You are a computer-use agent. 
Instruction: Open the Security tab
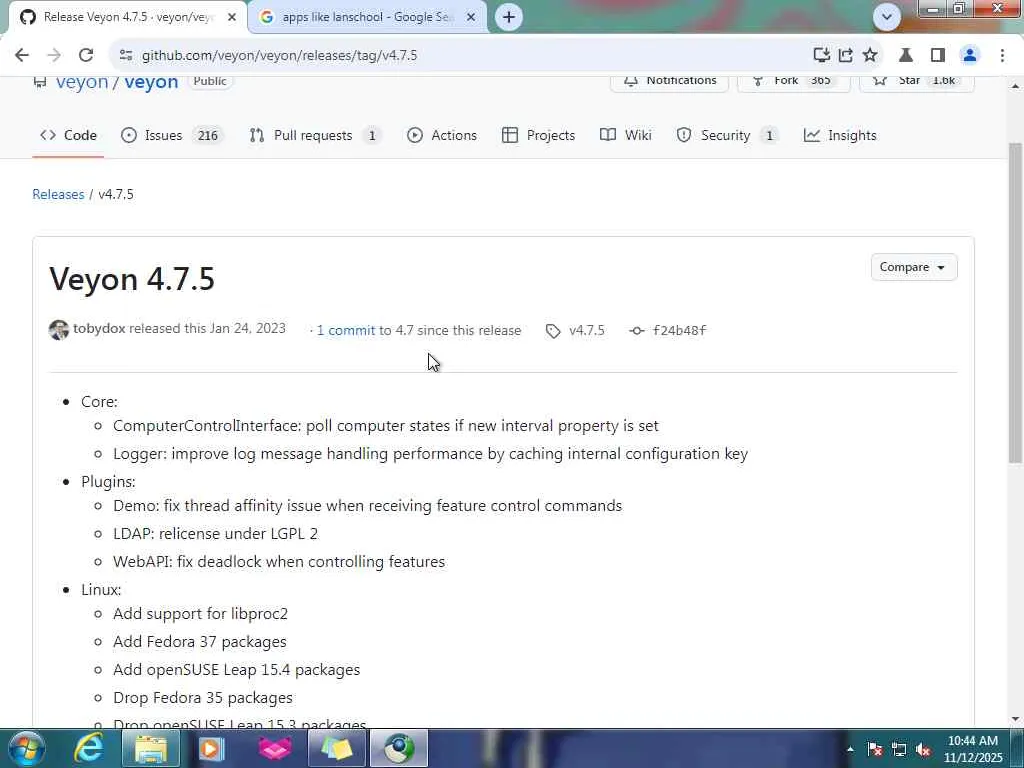(726, 135)
